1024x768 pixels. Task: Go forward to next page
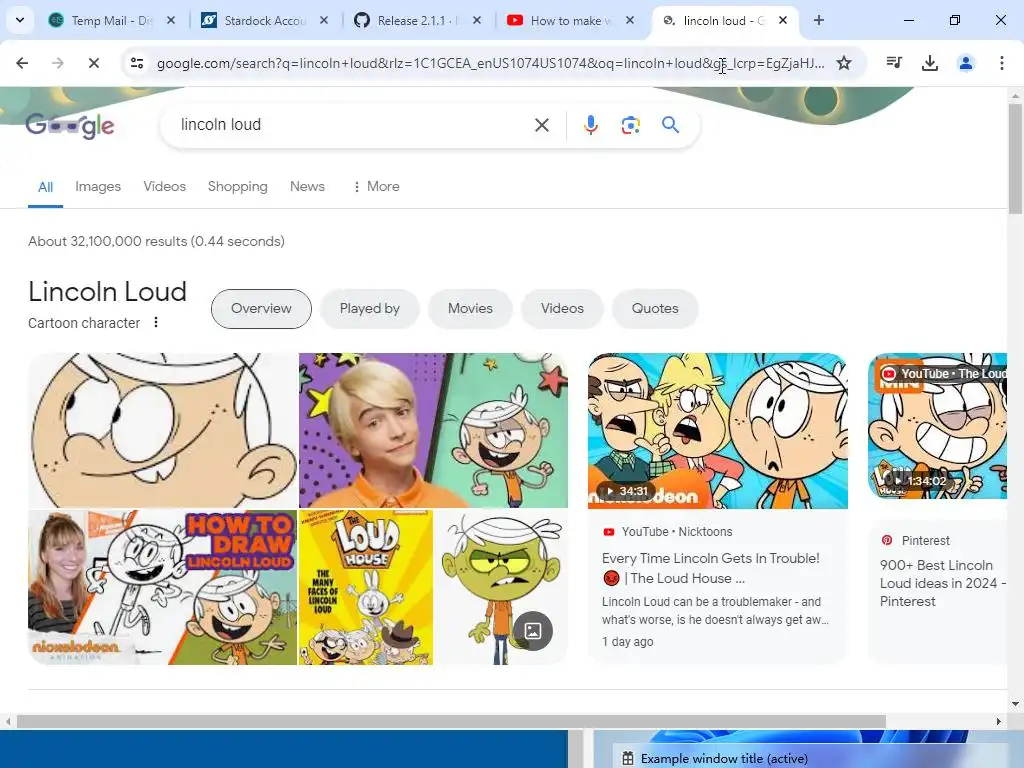(58, 63)
